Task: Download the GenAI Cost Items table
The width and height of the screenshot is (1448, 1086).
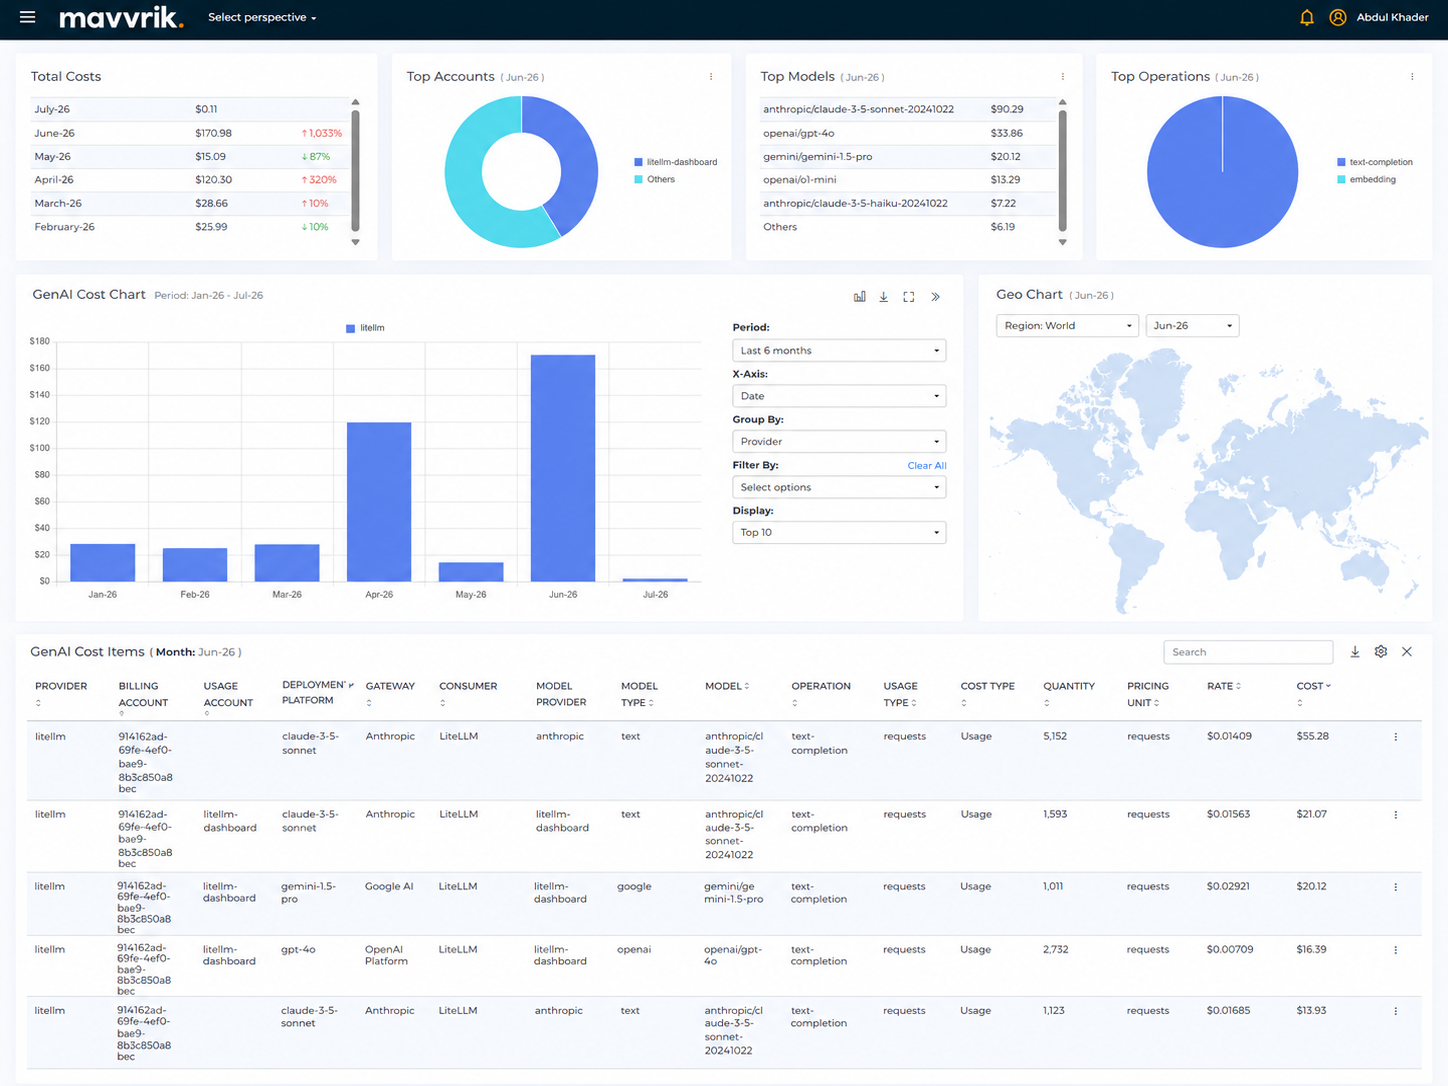Action: [1355, 652]
